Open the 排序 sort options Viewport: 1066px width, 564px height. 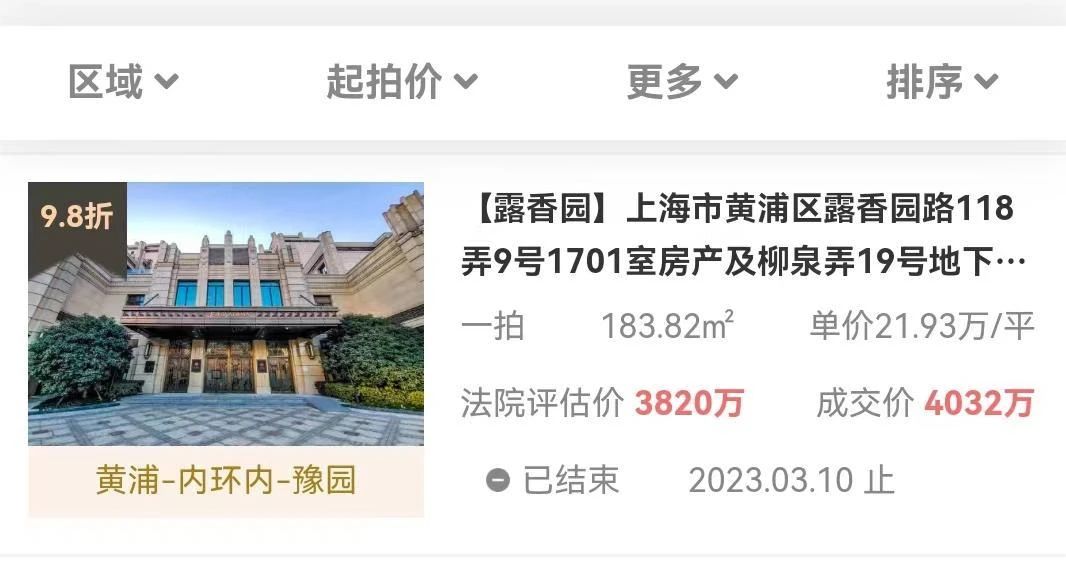pyautogui.click(x=942, y=82)
